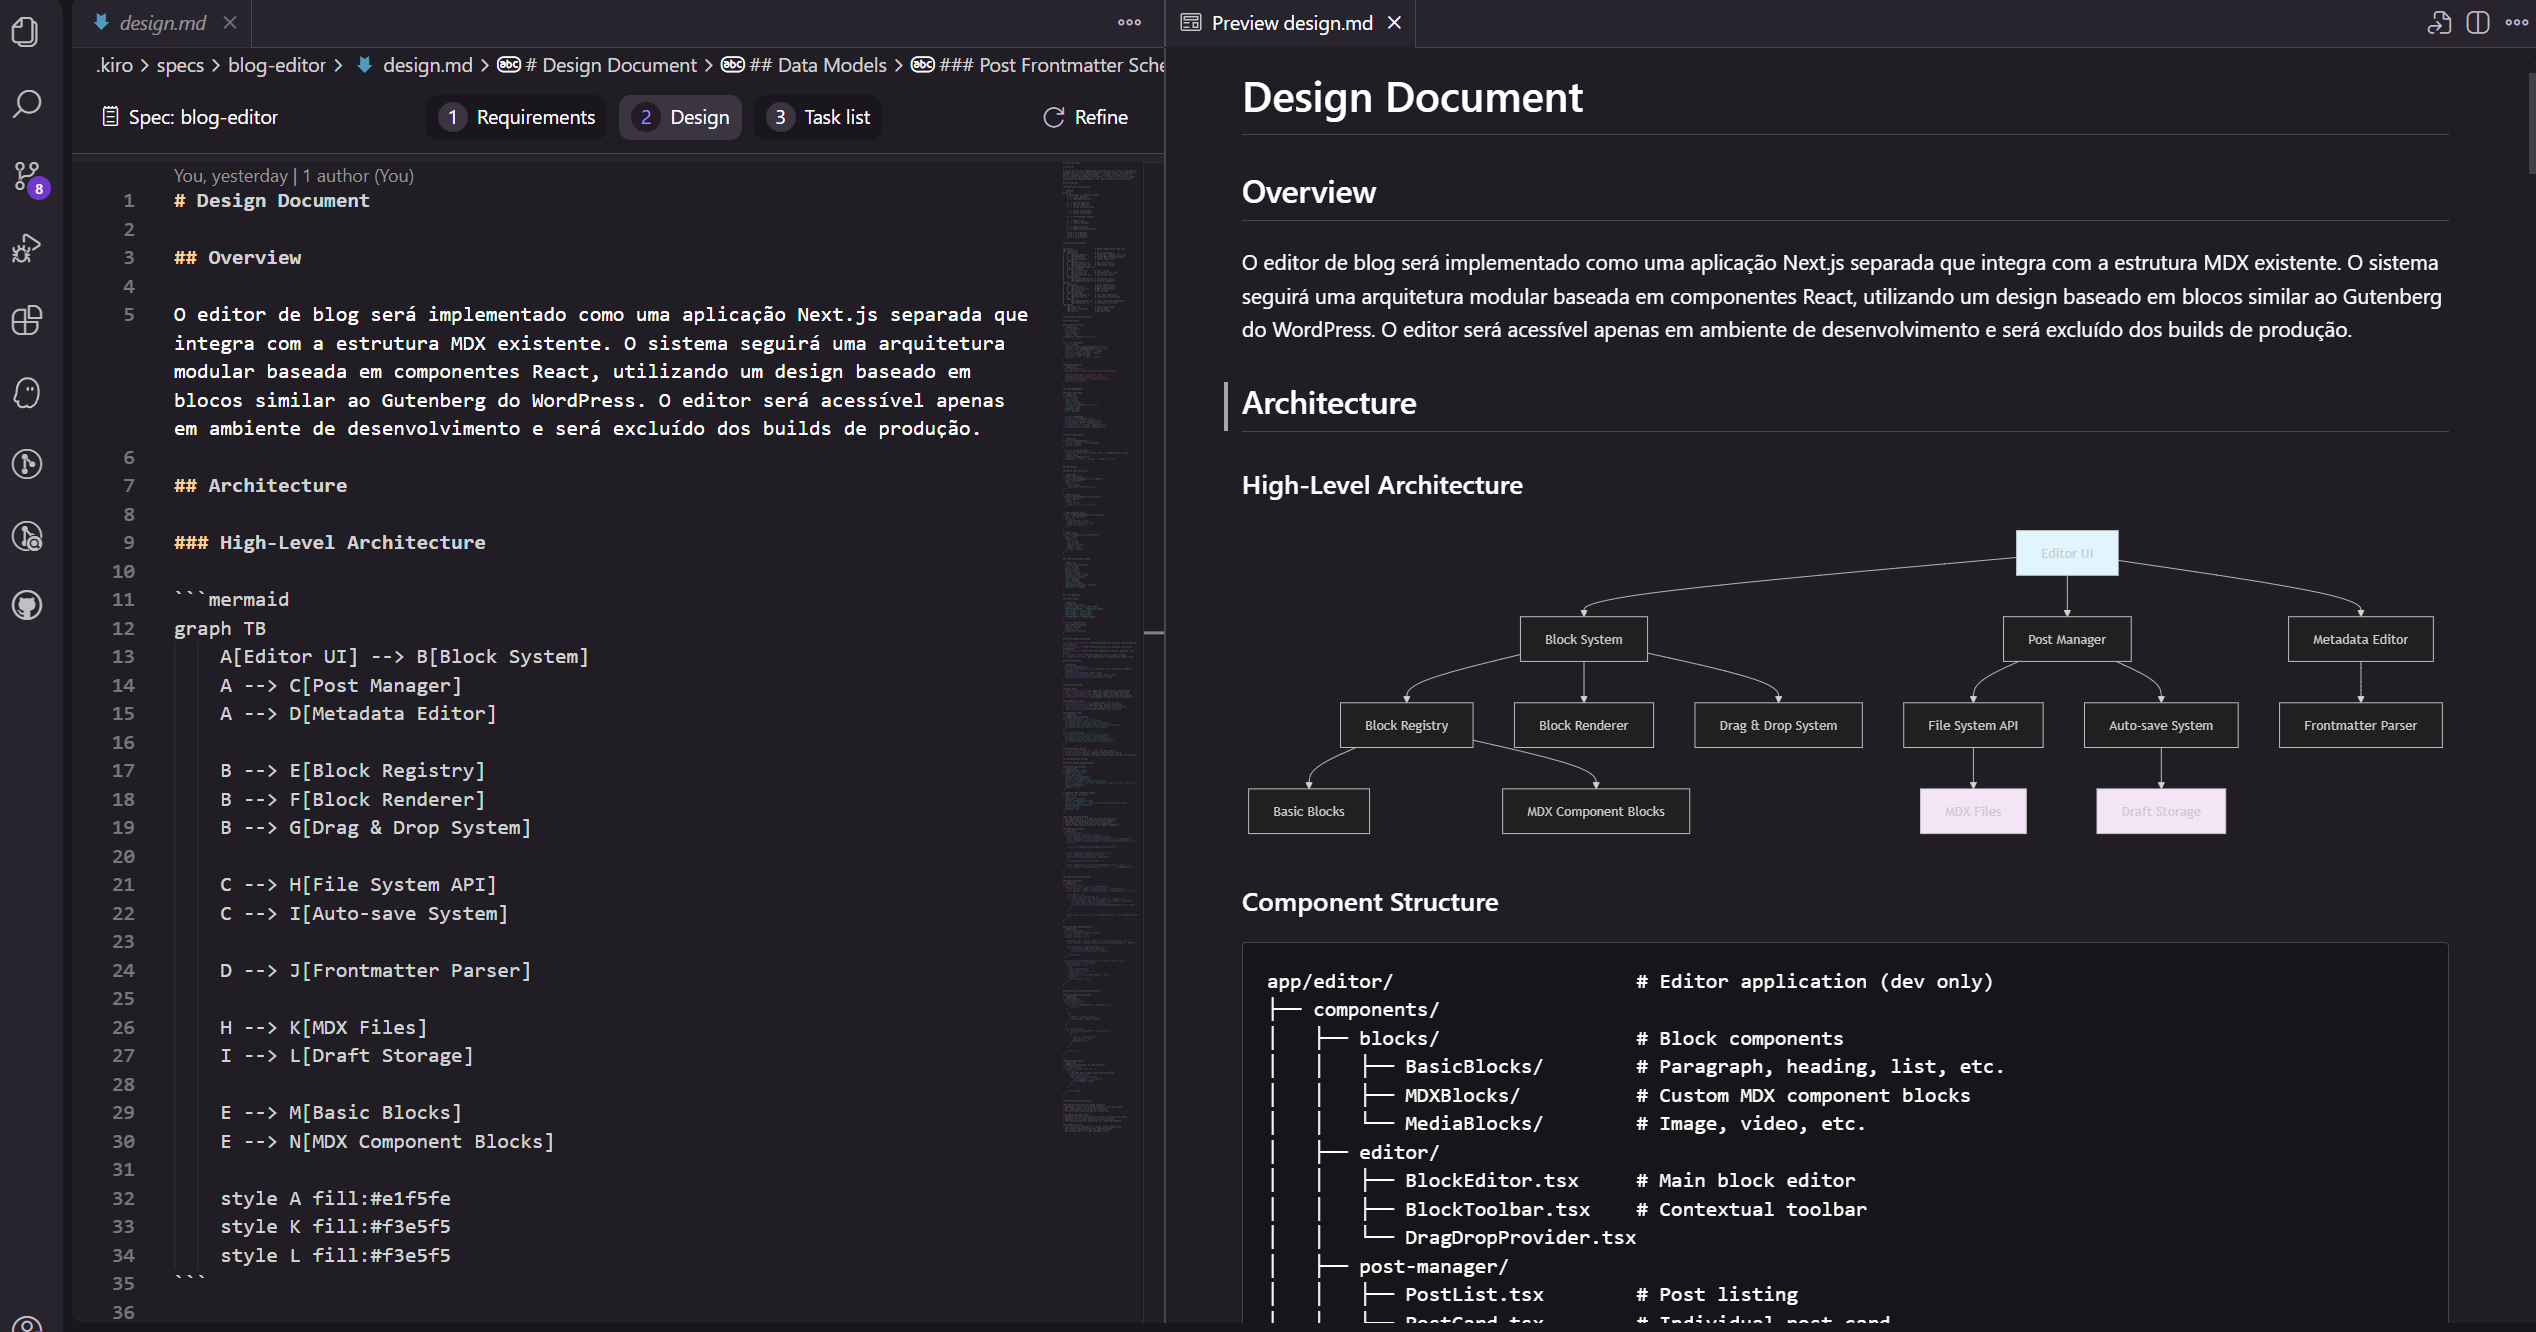2536x1332 pixels.
Task: Click the Refine button
Action: pos(1085,117)
